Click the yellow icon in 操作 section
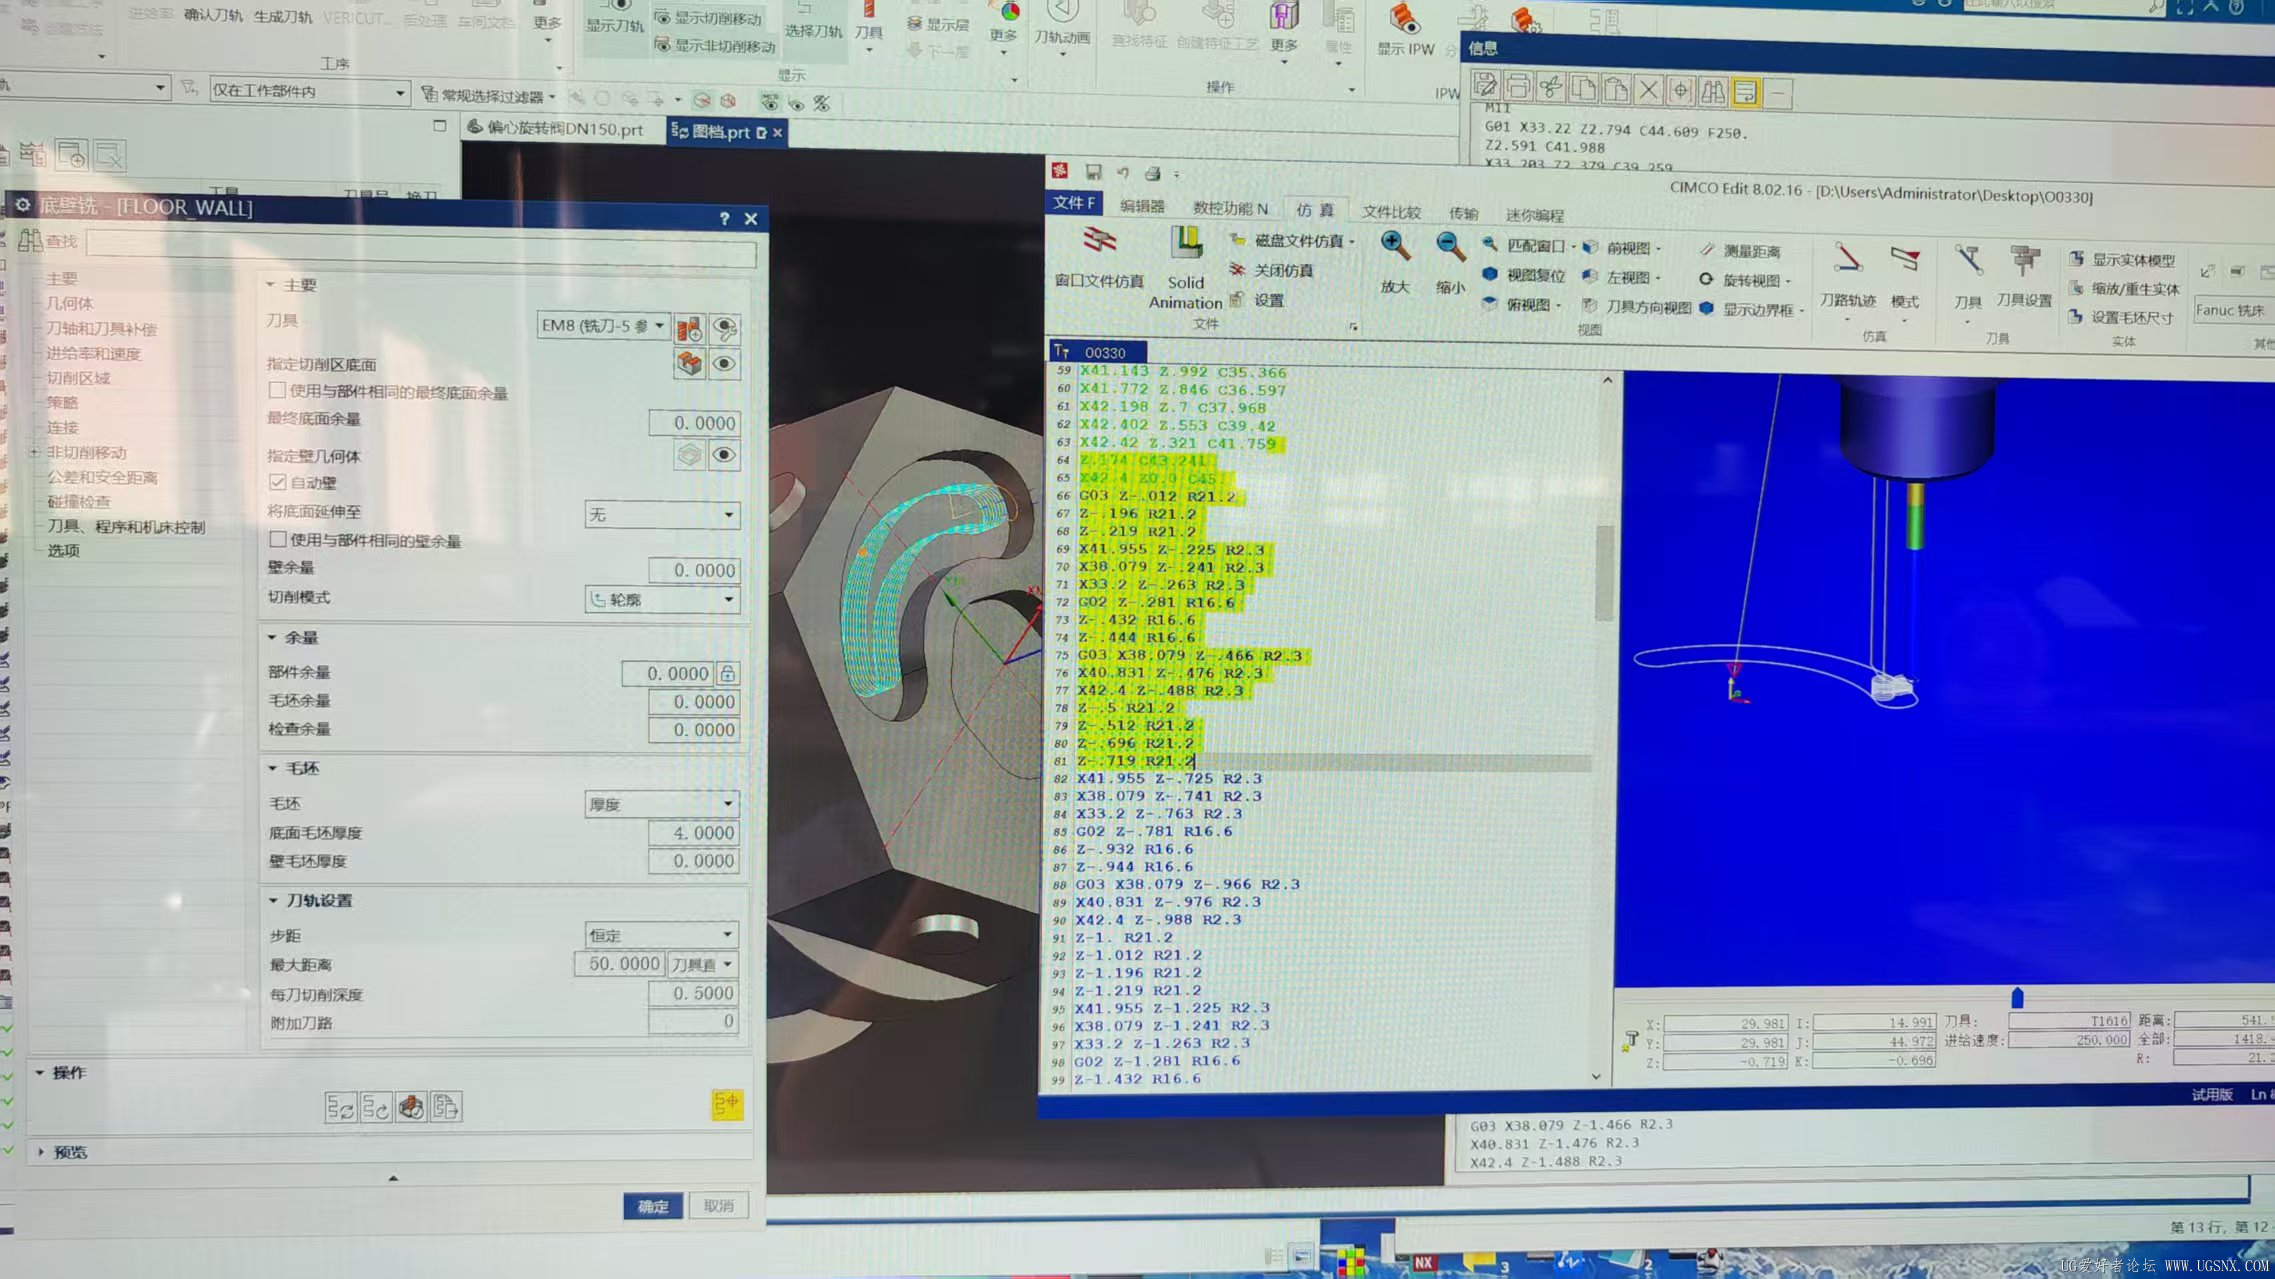The height and width of the screenshot is (1279, 2275). click(x=727, y=1104)
